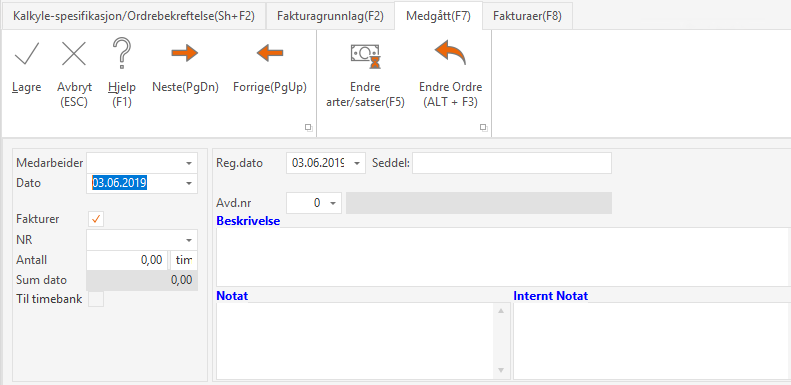Viewport: 791px width, 385px height.
Task: Click Notat scrollbar down arrow
Action: pos(501,371)
